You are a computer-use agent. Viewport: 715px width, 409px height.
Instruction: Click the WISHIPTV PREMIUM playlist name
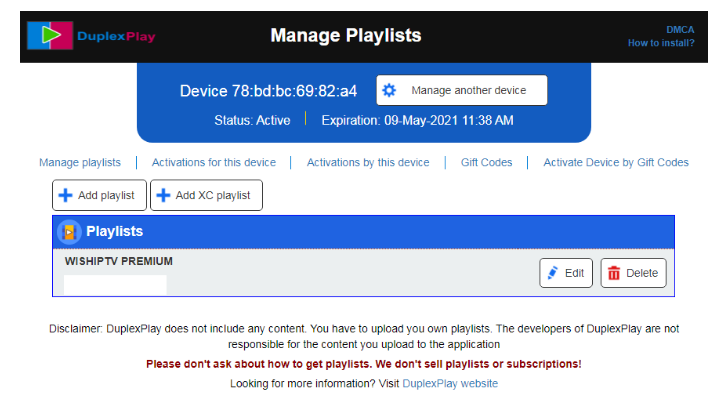pyautogui.click(x=119, y=261)
